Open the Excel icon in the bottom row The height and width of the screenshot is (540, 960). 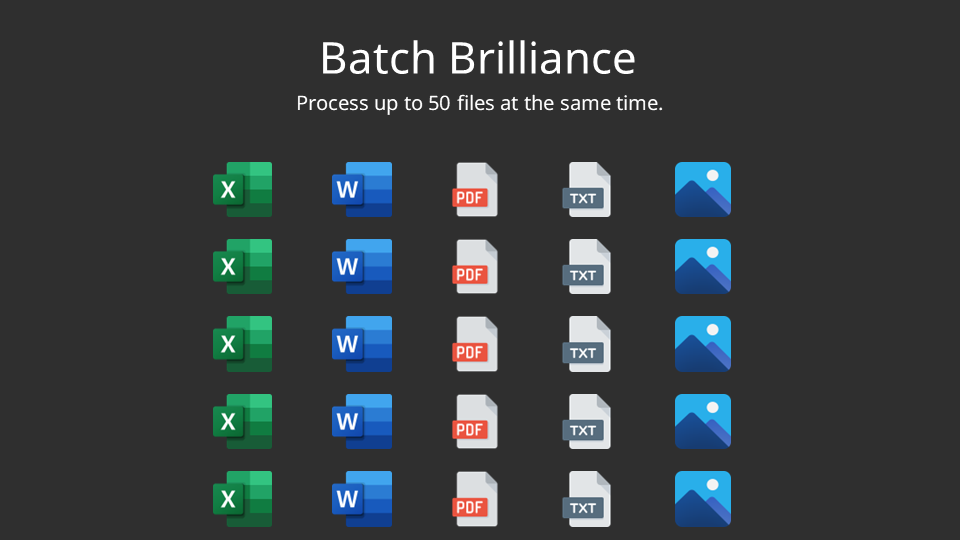click(x=242, y=498)
